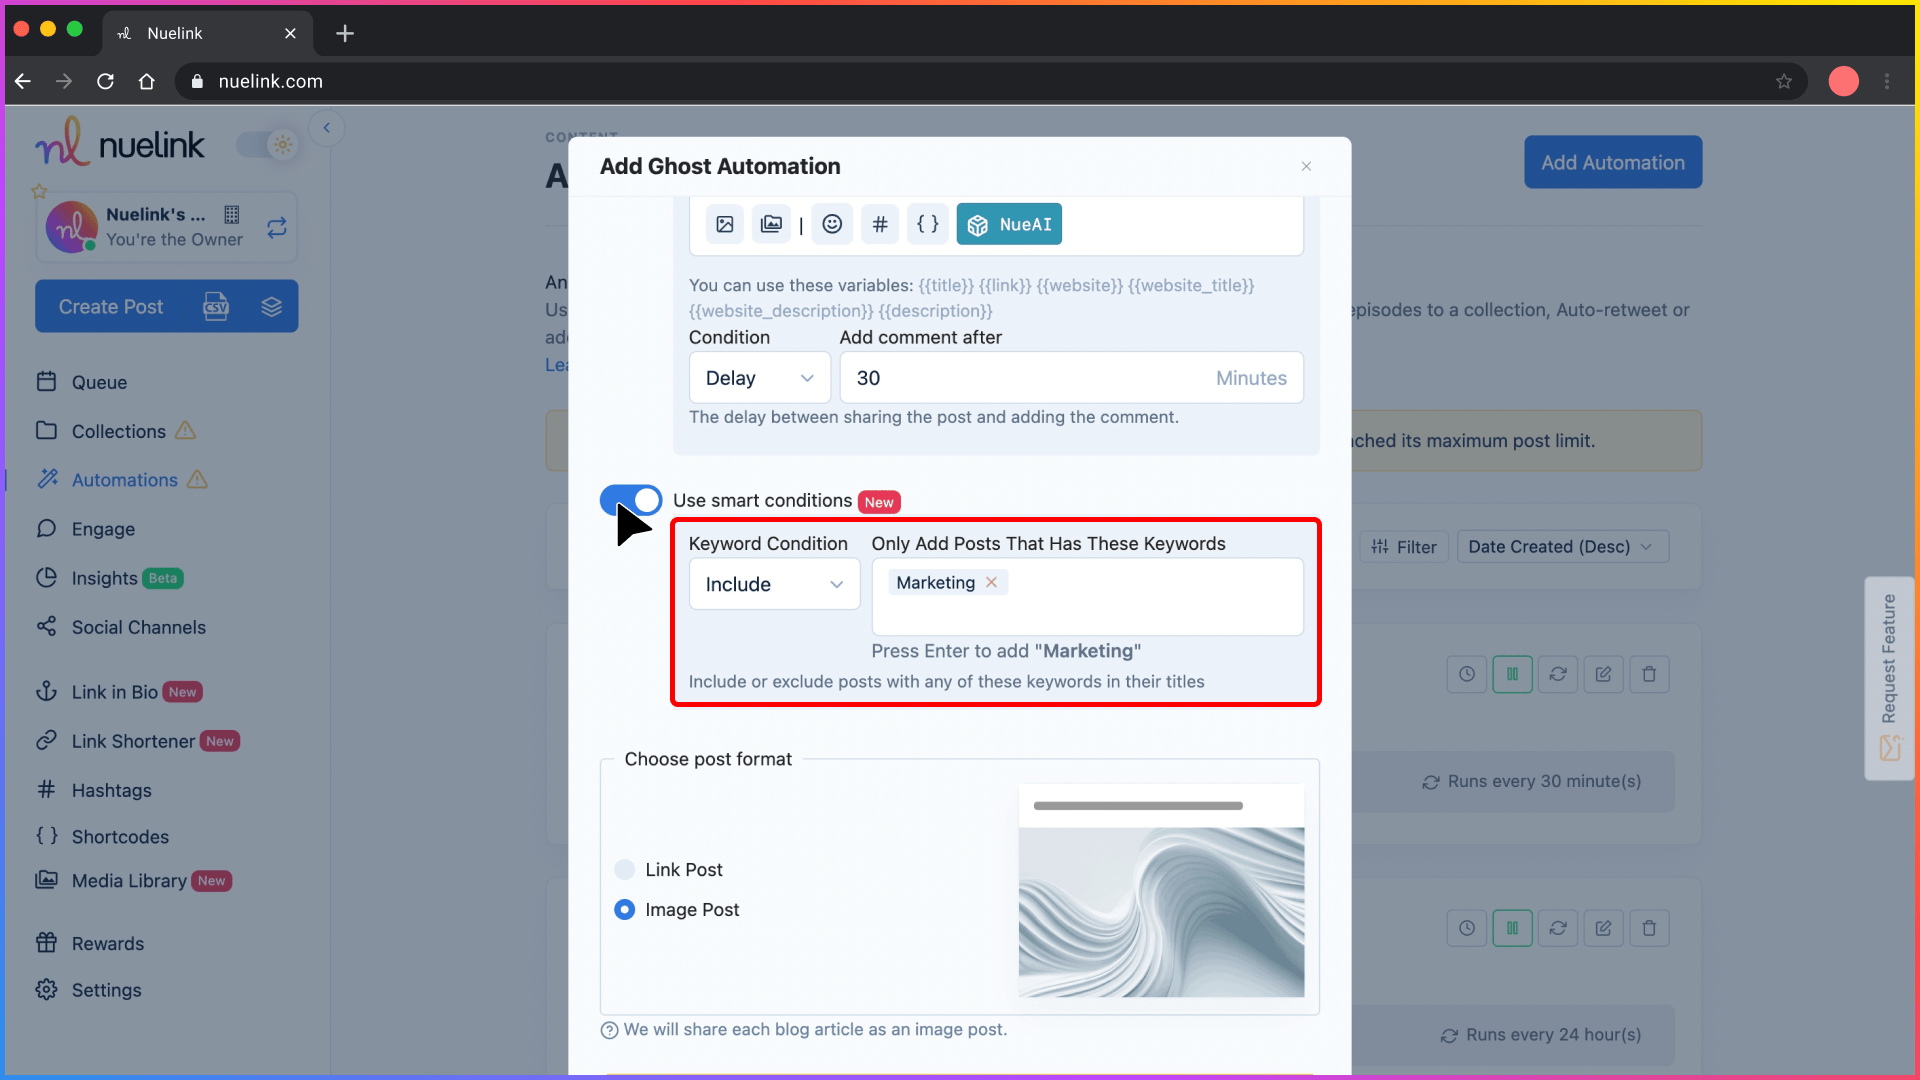
Task: Go to browser home page
Action: [x=147, y=81]
